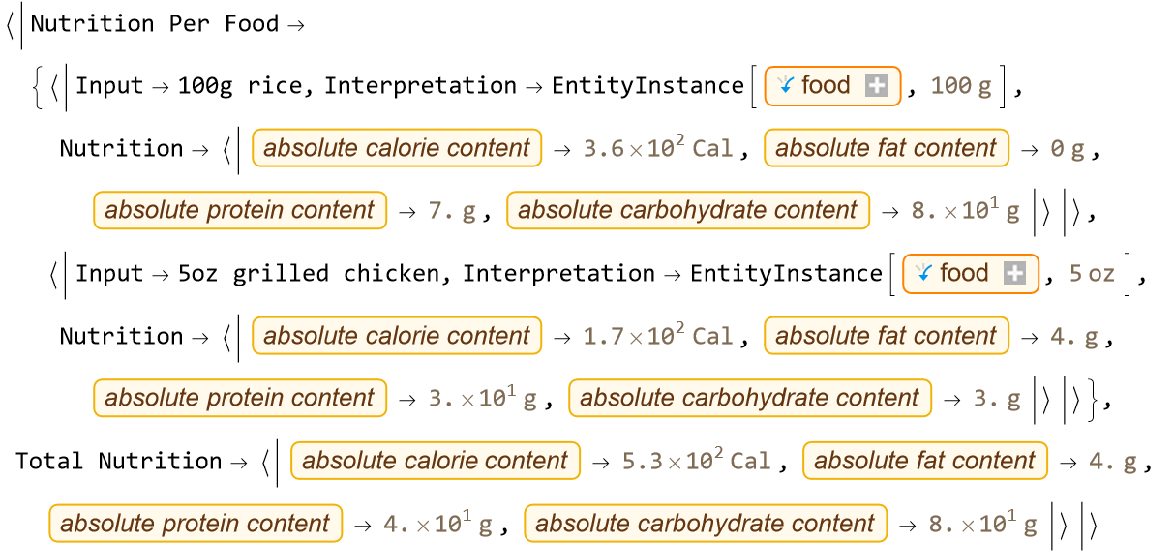1156x552 pixels.
Task: Select rice's absolute carbohydrate content label
Action: (x=688, y=211)
